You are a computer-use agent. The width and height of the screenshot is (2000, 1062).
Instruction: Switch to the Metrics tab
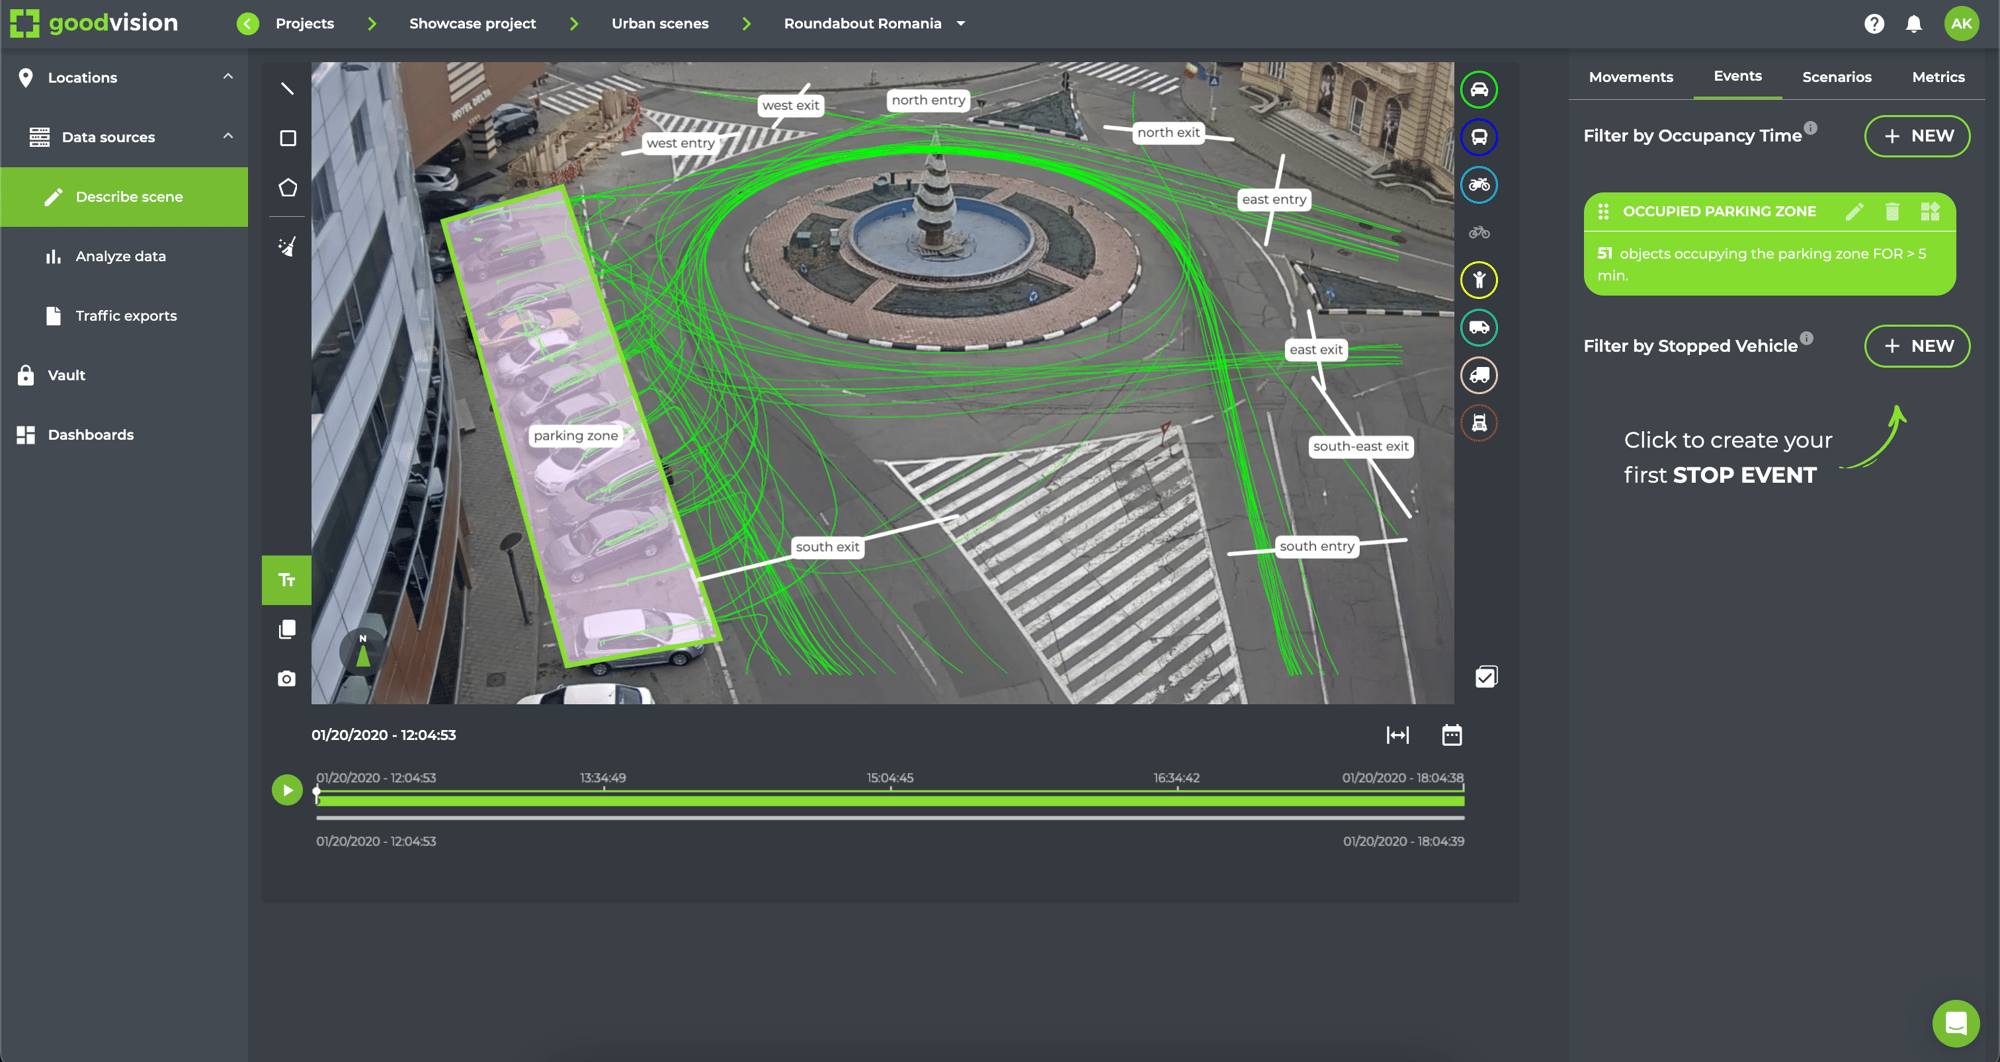click(1938, 77)
